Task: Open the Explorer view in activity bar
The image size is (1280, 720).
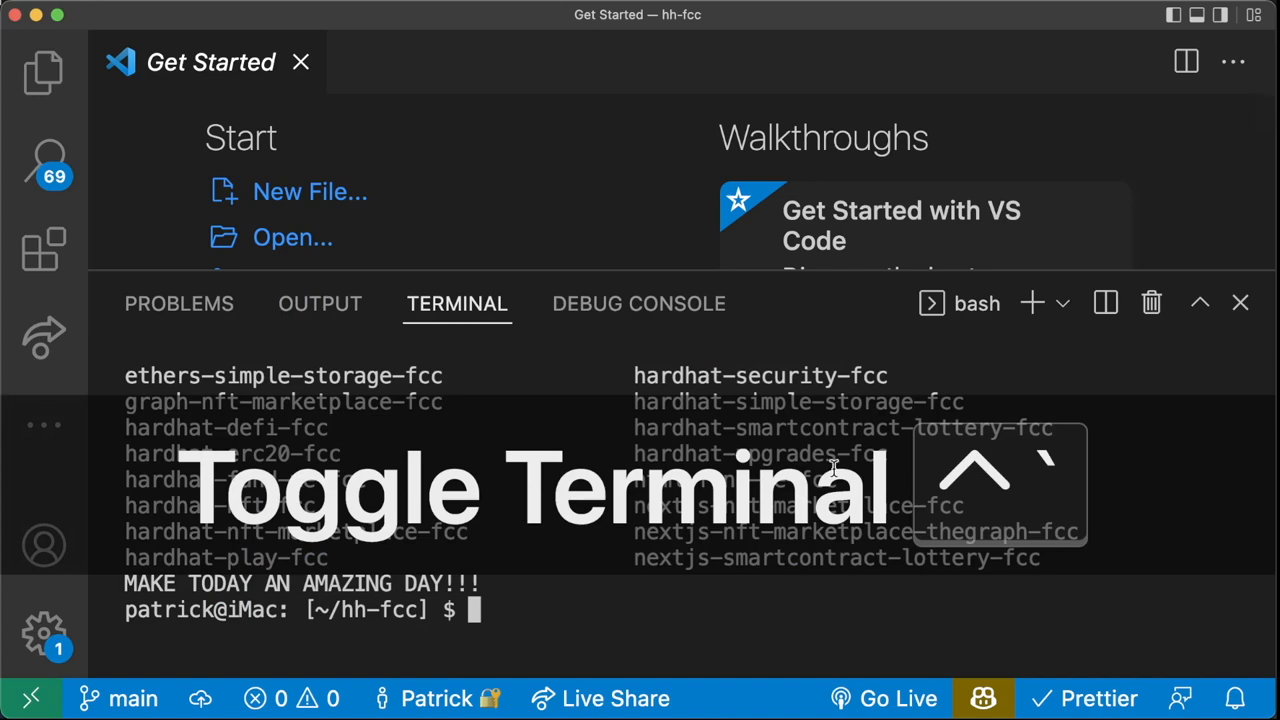Action: 43,72
